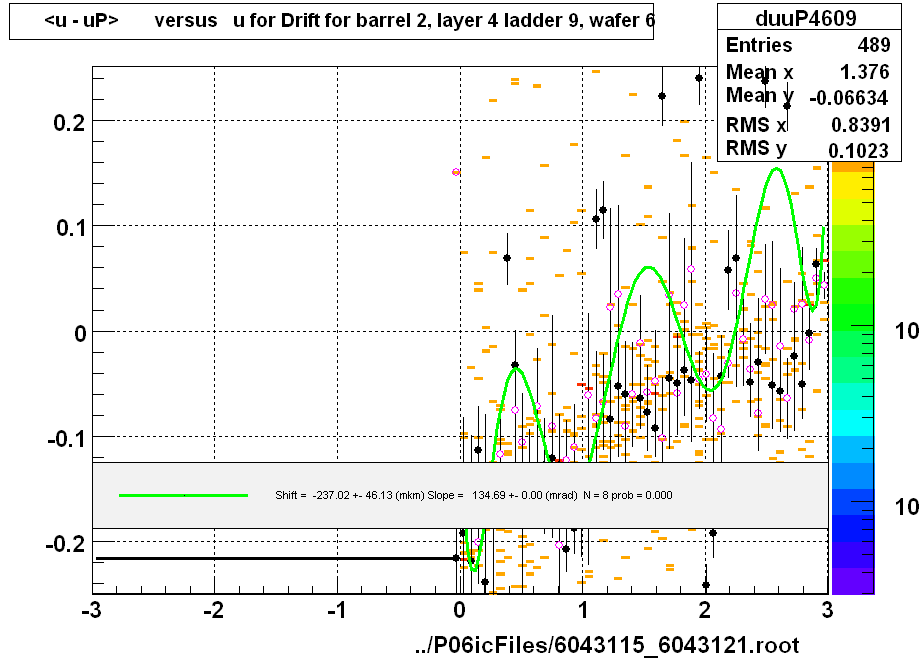Click the RMS y value 0.1023
This screenshot has width=920, height=660.
tap(858, 150)
